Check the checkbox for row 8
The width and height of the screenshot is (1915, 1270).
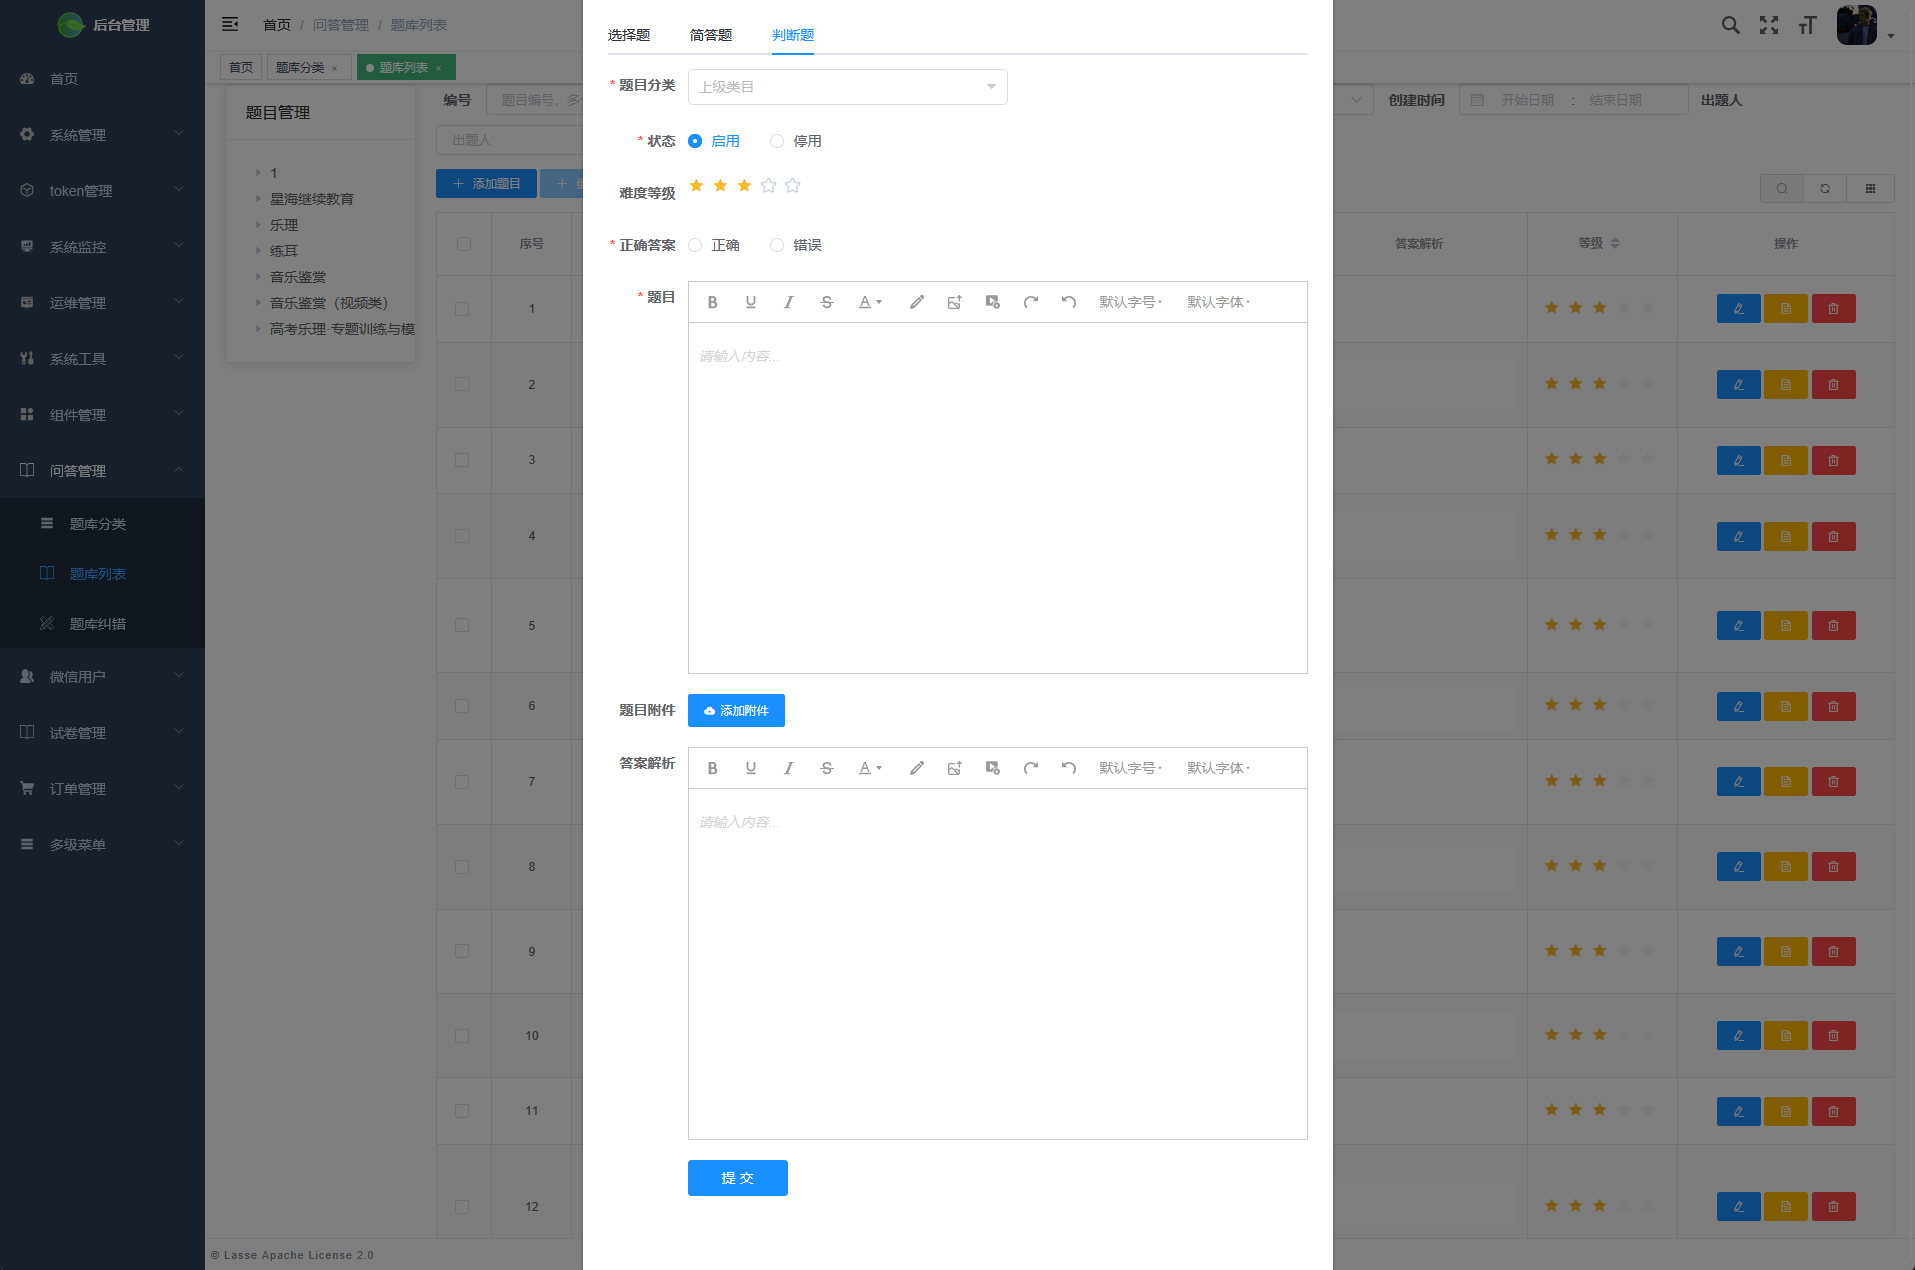coord(462,867)
